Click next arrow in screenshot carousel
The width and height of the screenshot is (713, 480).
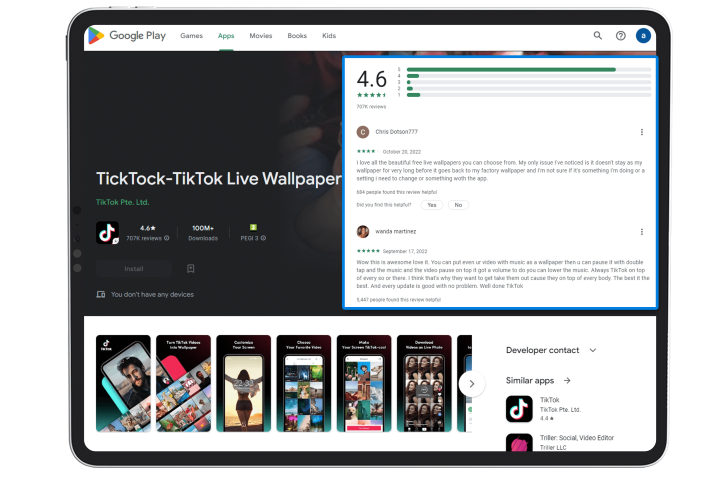click(472, 384)
